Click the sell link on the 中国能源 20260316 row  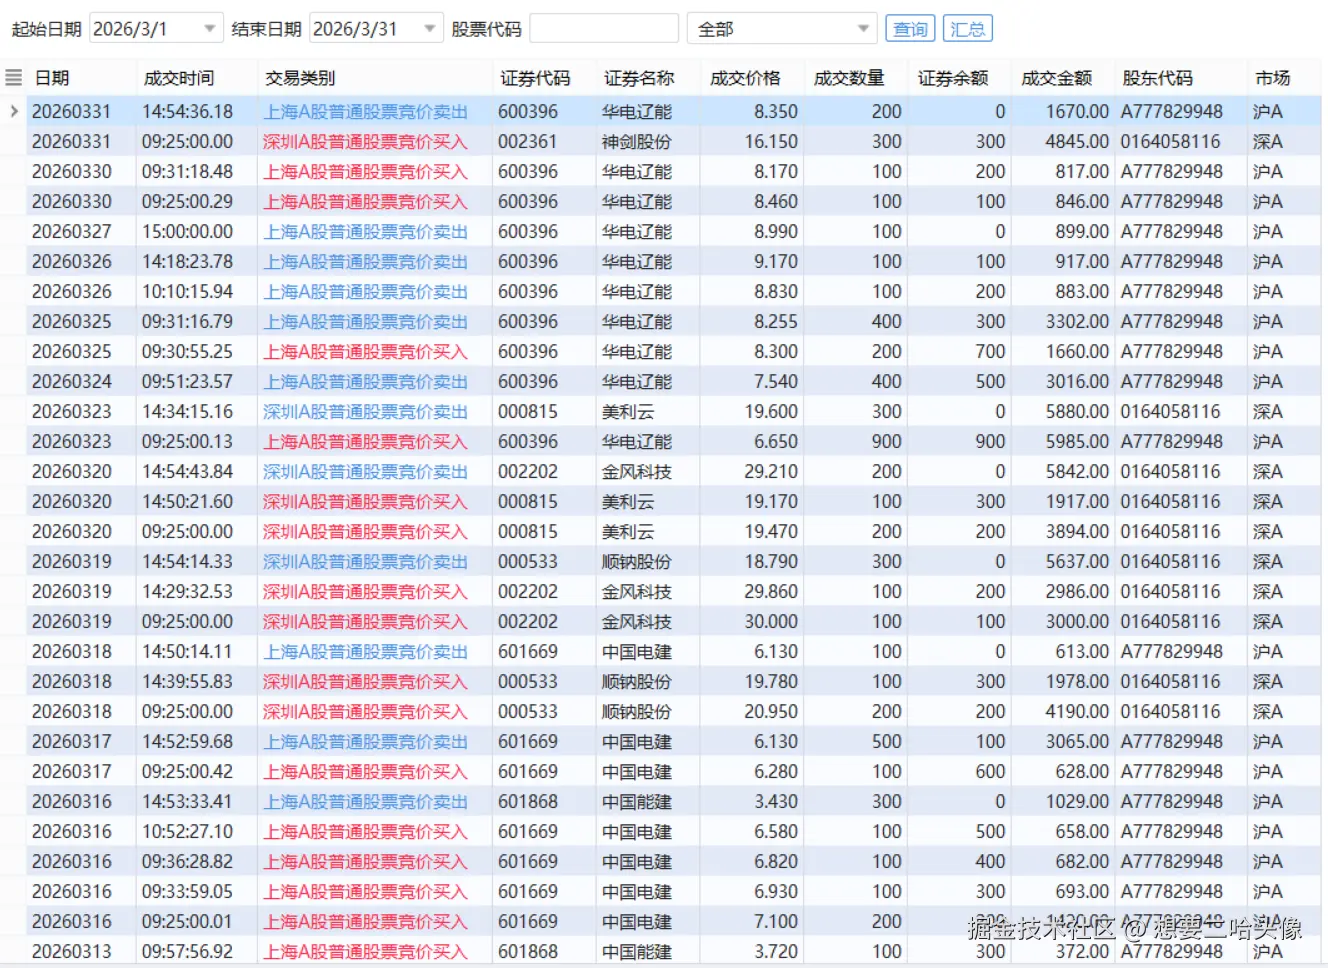363,801
